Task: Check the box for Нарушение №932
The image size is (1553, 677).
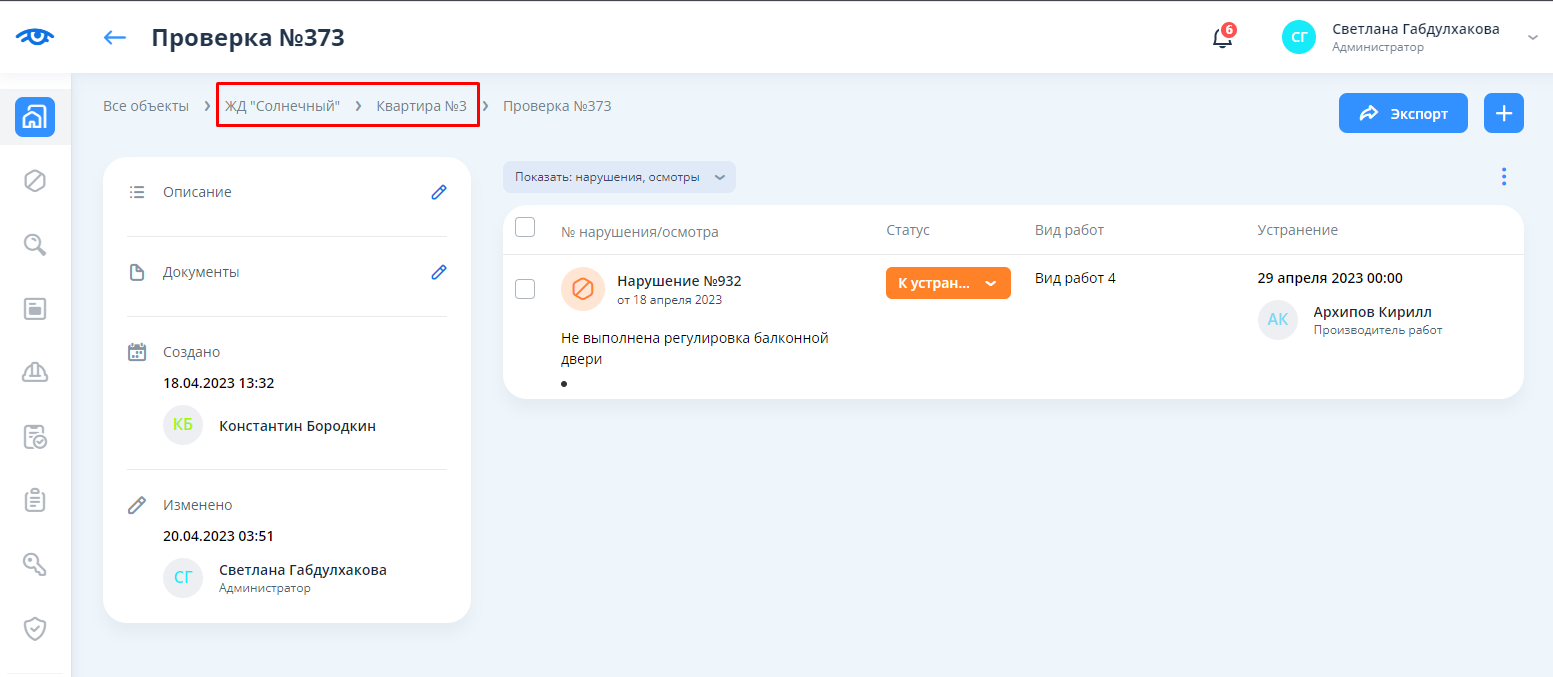Action: [525, 289]
